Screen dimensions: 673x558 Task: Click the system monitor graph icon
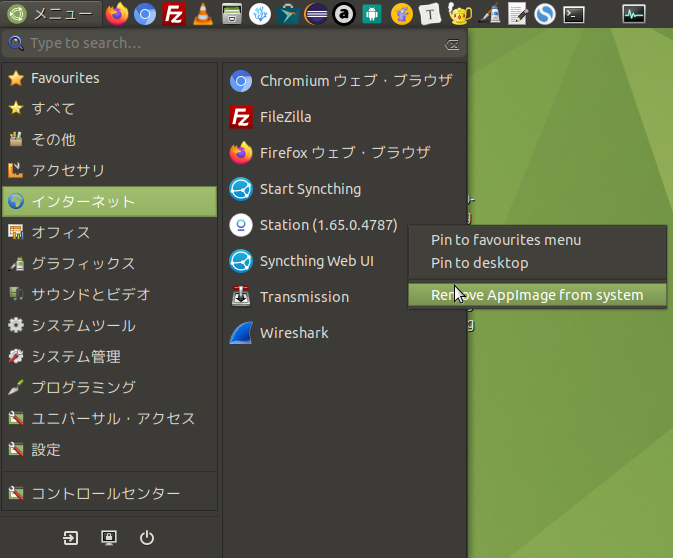pyautogui.click(x=634, y=14)
